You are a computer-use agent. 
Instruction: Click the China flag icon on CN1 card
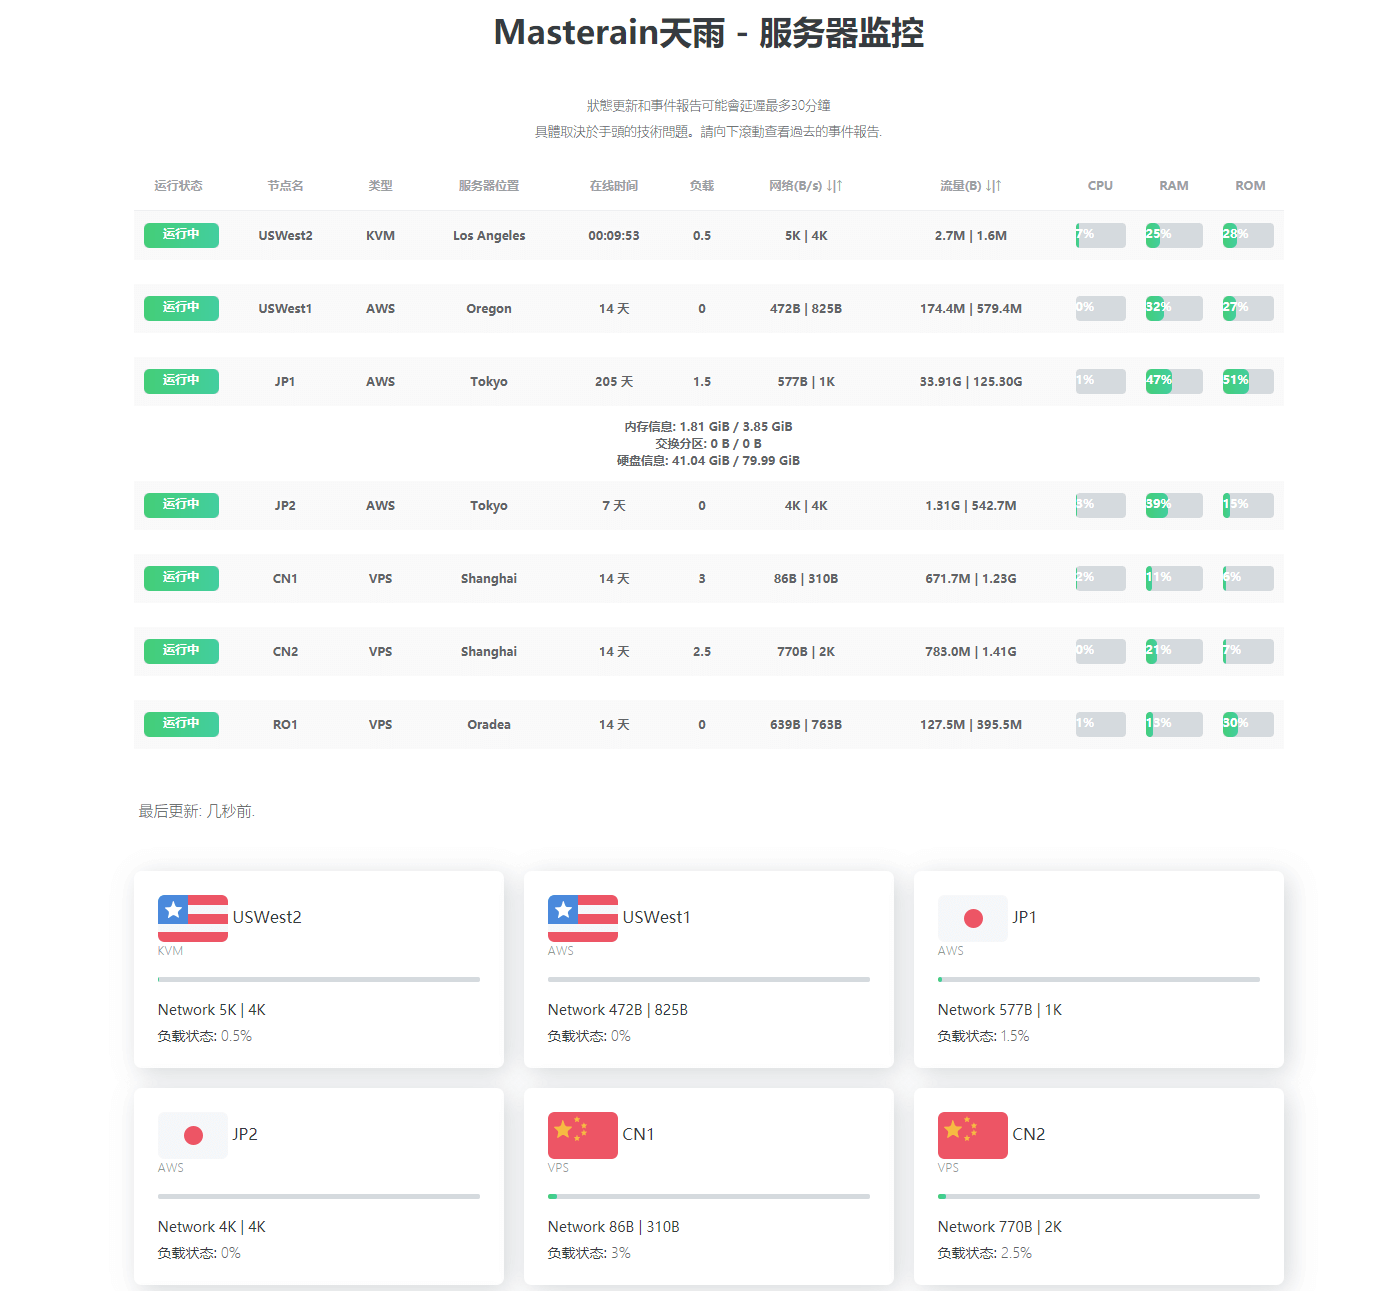point(582,1135)
